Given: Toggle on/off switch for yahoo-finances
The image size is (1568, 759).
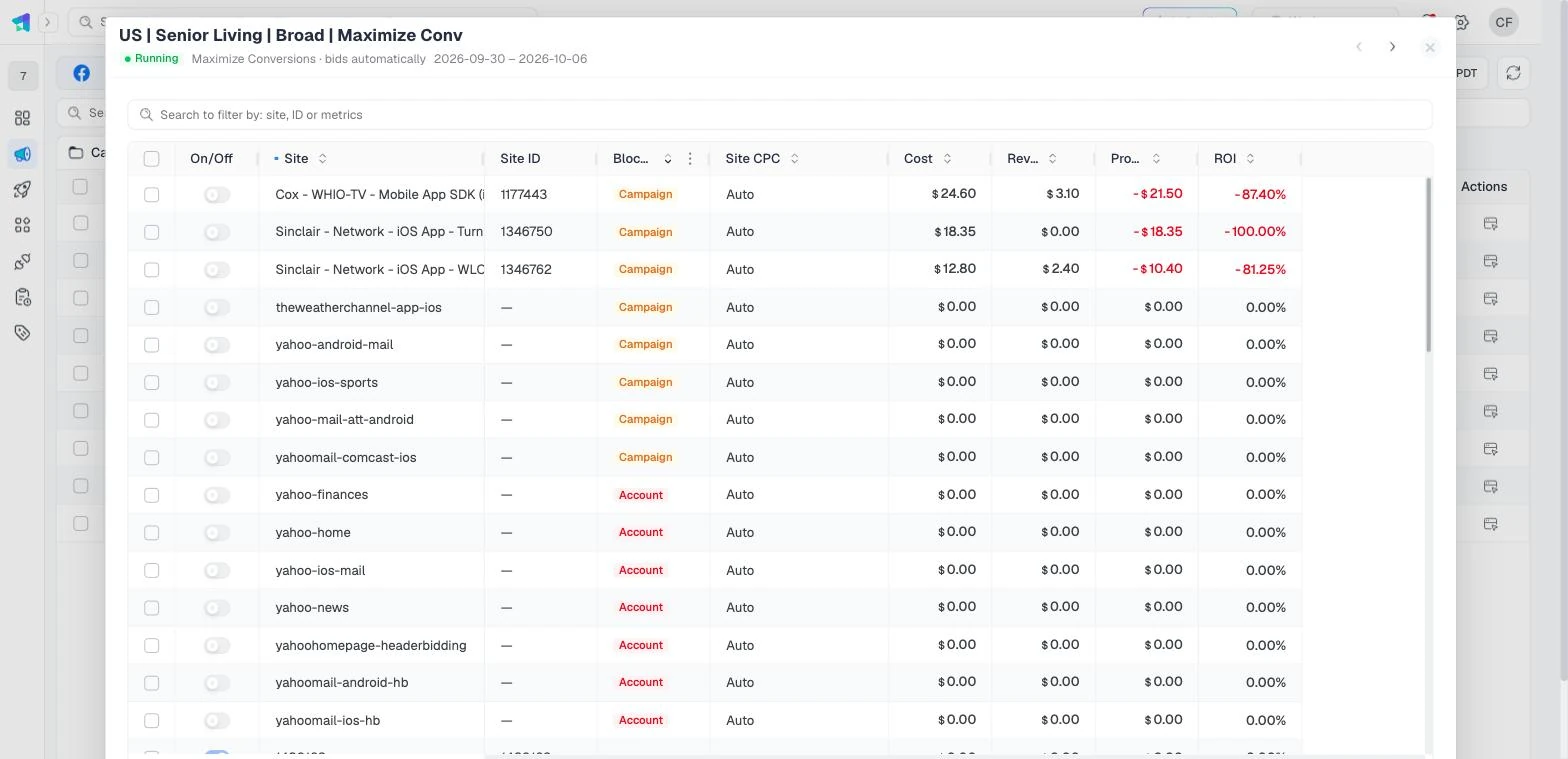Looking at the screenshot, I should click(x=216, y=495).
